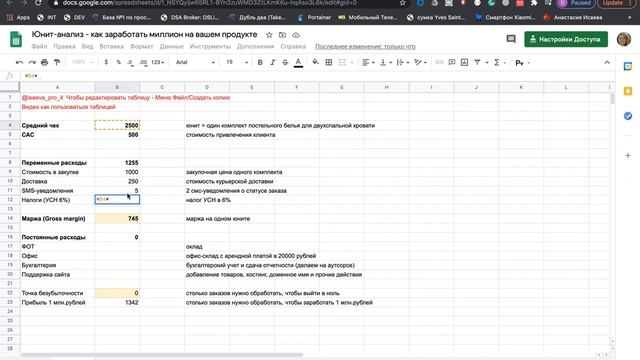Open the functions sigma dropdown
Image resolution: width=640 pixels, height=360 pixels.
(499, 62)
